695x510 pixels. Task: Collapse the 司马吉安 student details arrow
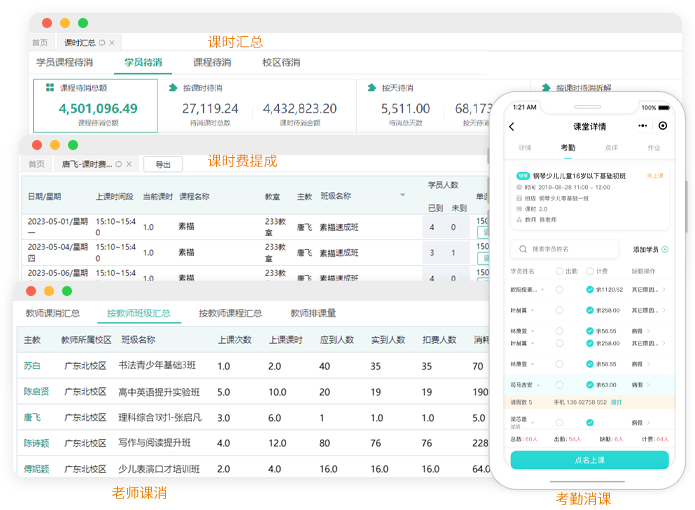point(539,385)
